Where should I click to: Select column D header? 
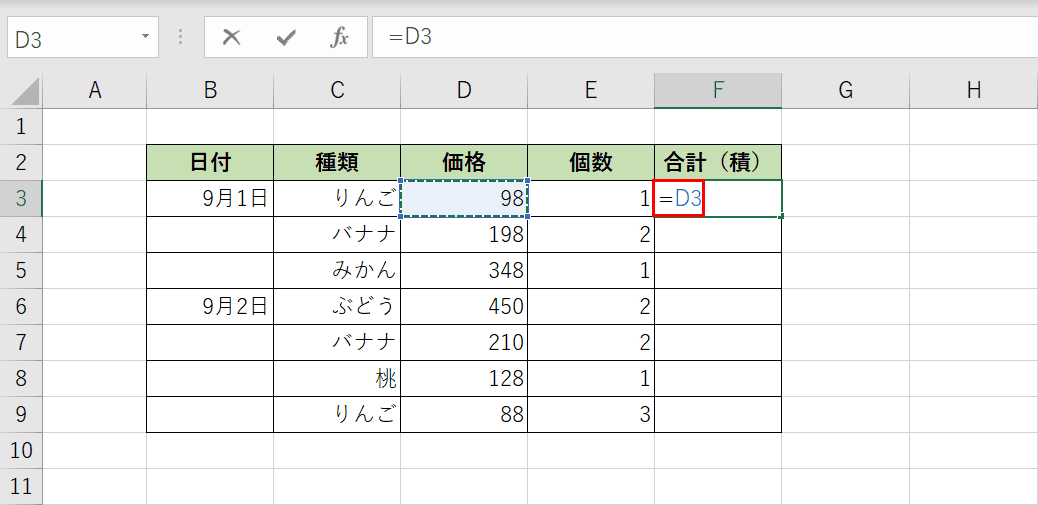pyautogui.click(x=464, y=91)
